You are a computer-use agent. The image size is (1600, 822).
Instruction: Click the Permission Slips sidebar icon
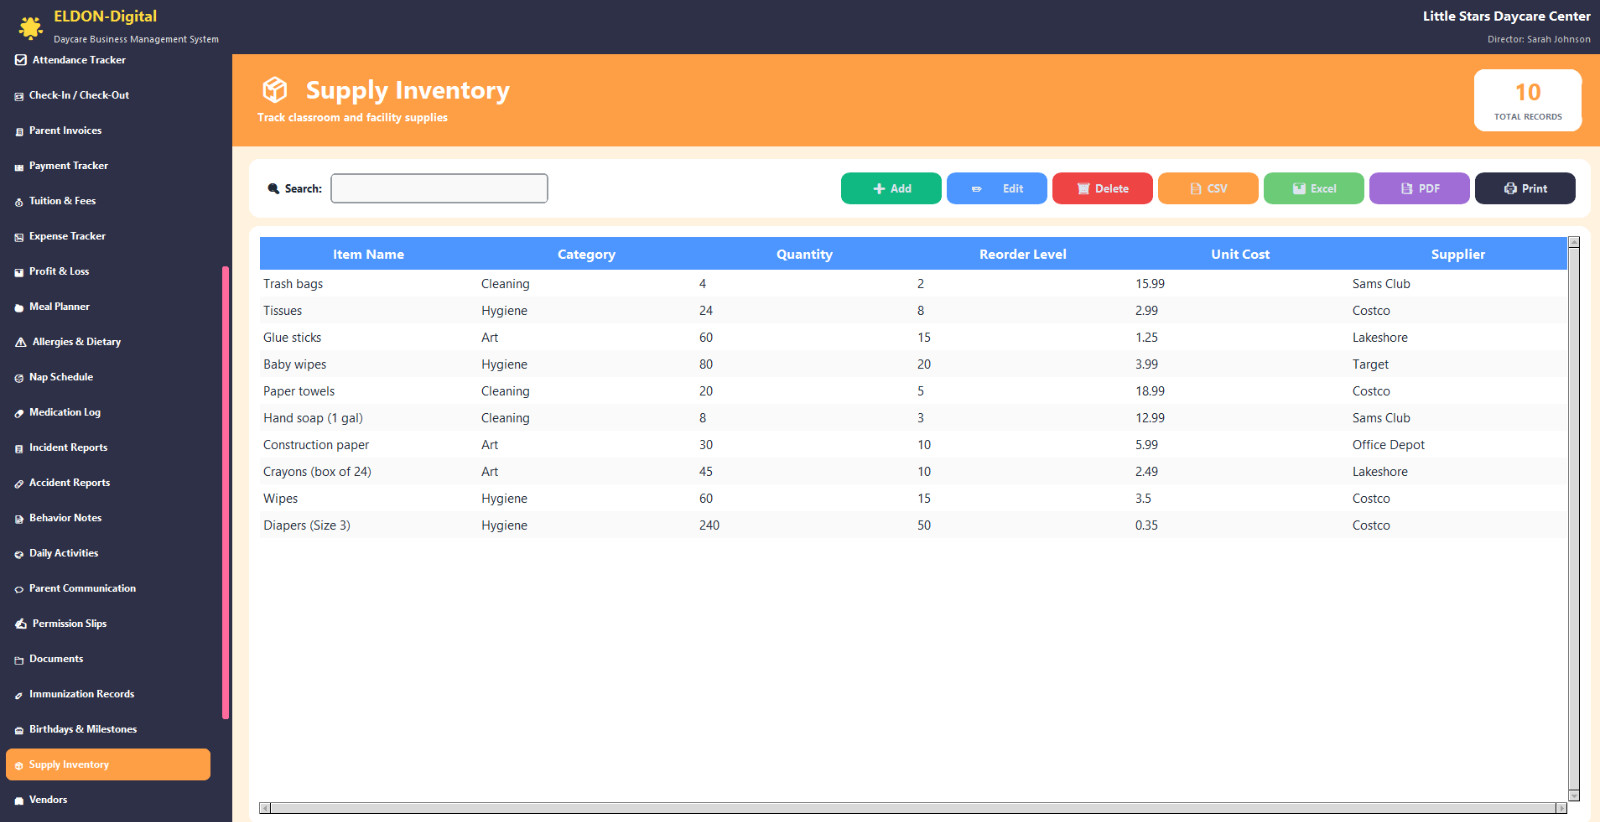(20, 624)
